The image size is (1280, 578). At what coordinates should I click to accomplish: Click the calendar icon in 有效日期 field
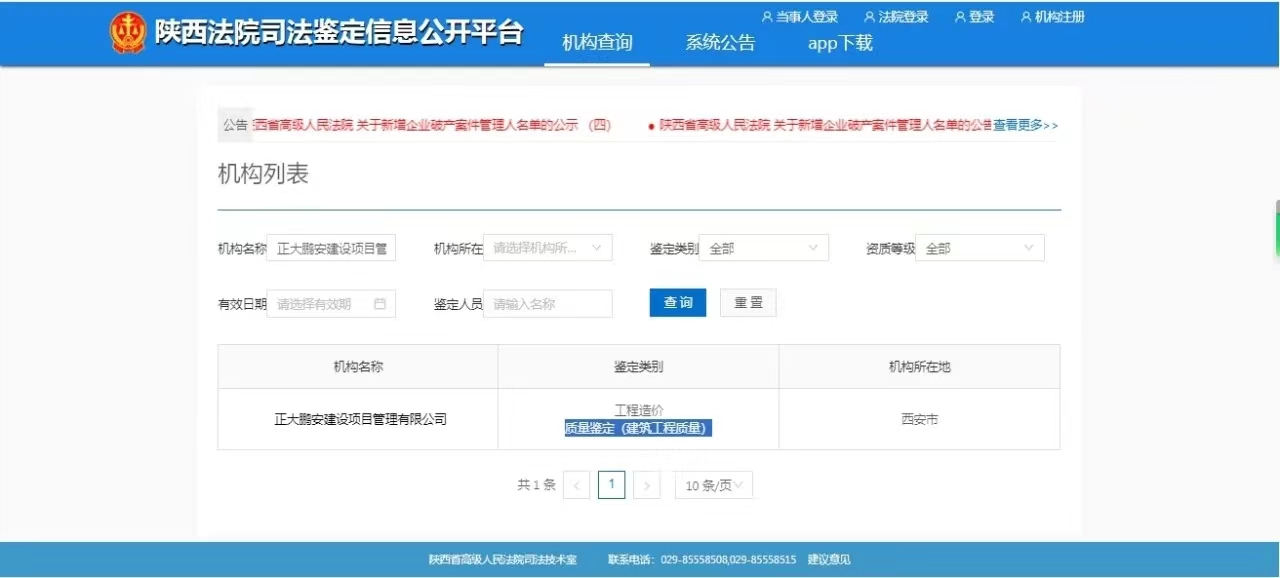(380, 304)
